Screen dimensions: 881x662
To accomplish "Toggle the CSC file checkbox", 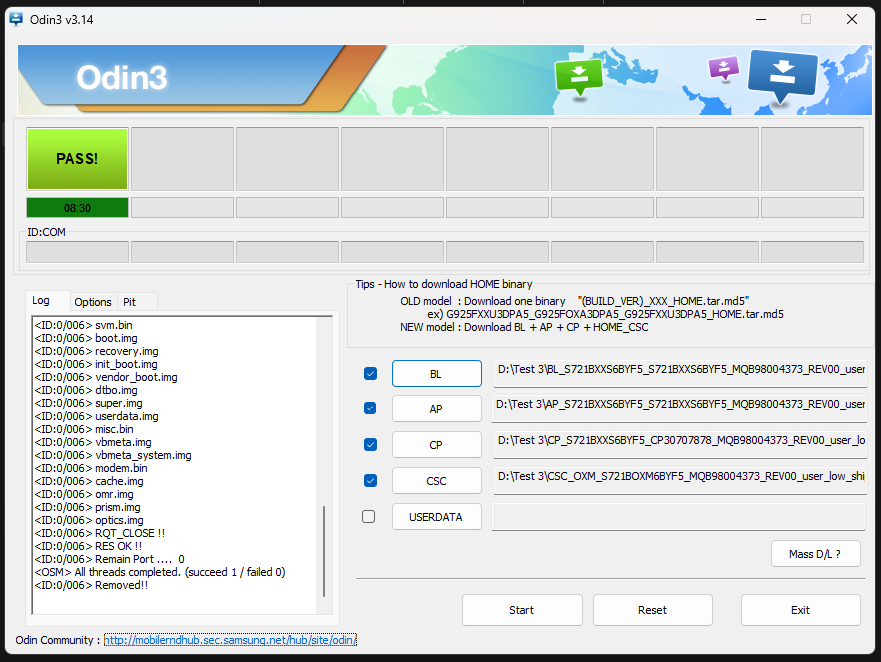I will tap(370, 481).
